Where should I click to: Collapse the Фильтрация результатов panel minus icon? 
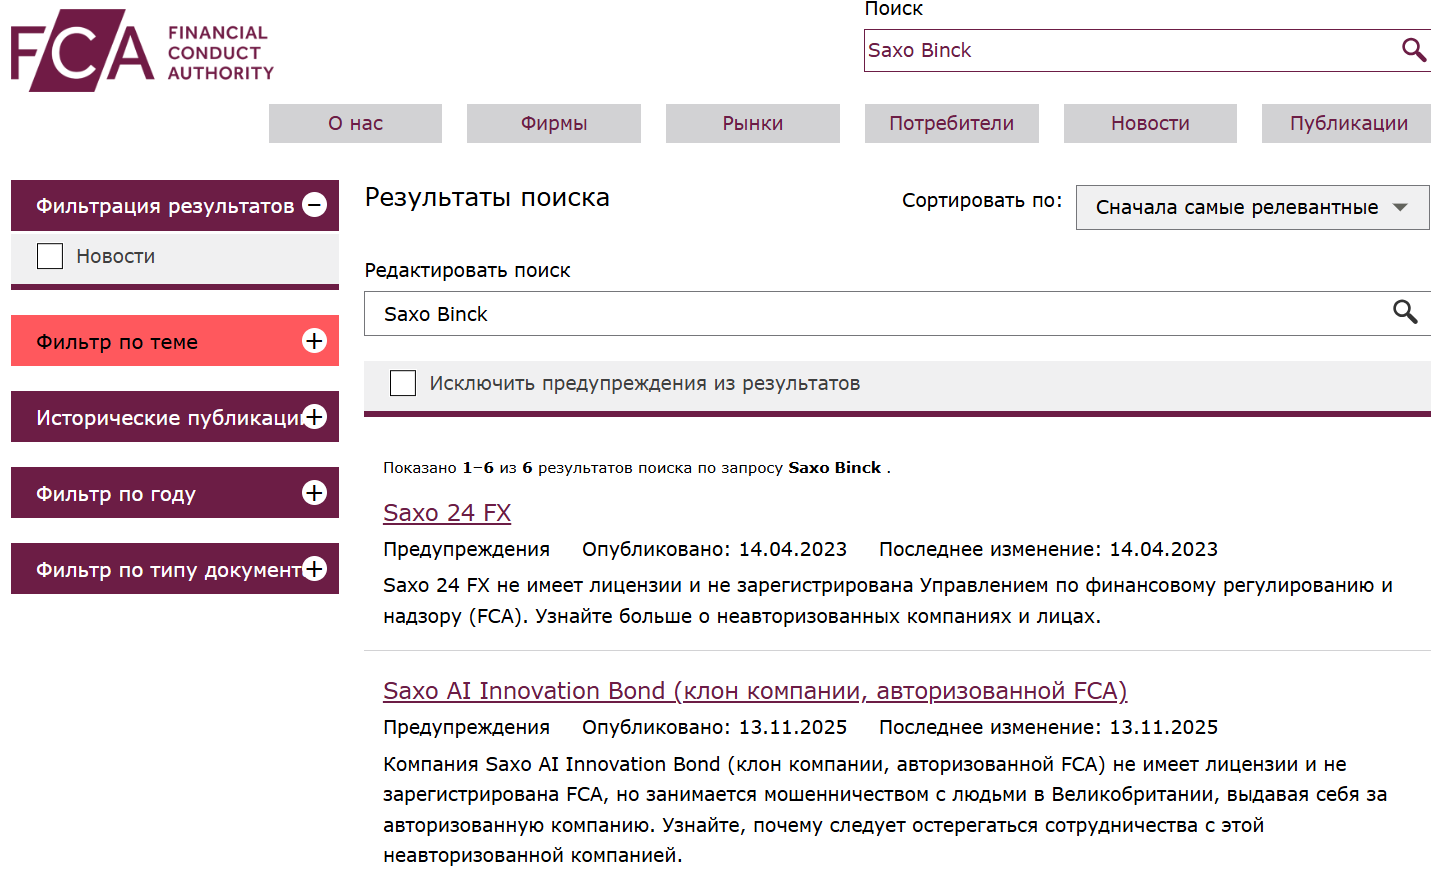(314, 205)
